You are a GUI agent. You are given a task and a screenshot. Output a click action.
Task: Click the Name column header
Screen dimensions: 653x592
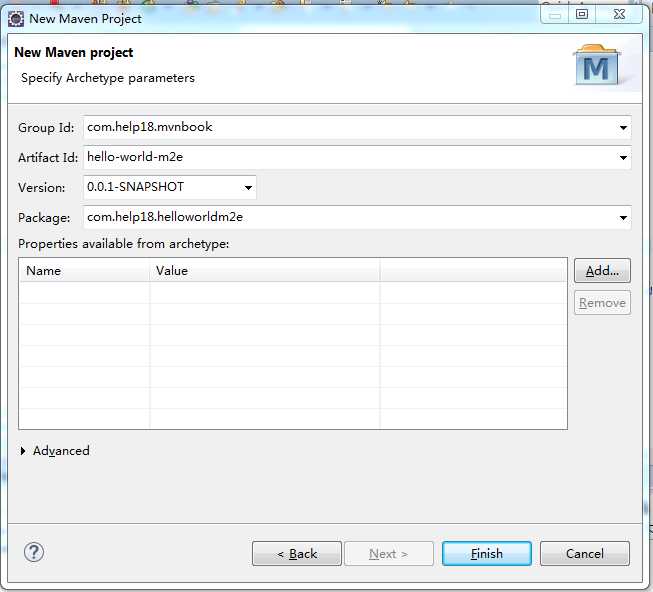pyautogui.click(x=85, y=271)
